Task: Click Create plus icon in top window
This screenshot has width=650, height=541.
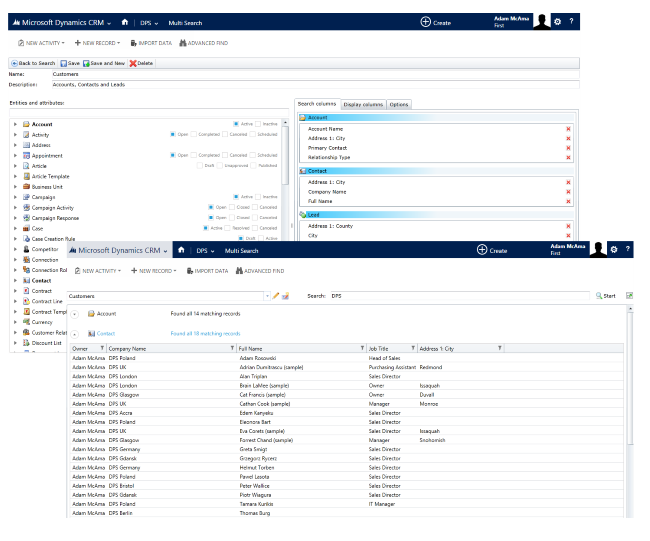Action: pyautogui.click(x=426, y=22)
